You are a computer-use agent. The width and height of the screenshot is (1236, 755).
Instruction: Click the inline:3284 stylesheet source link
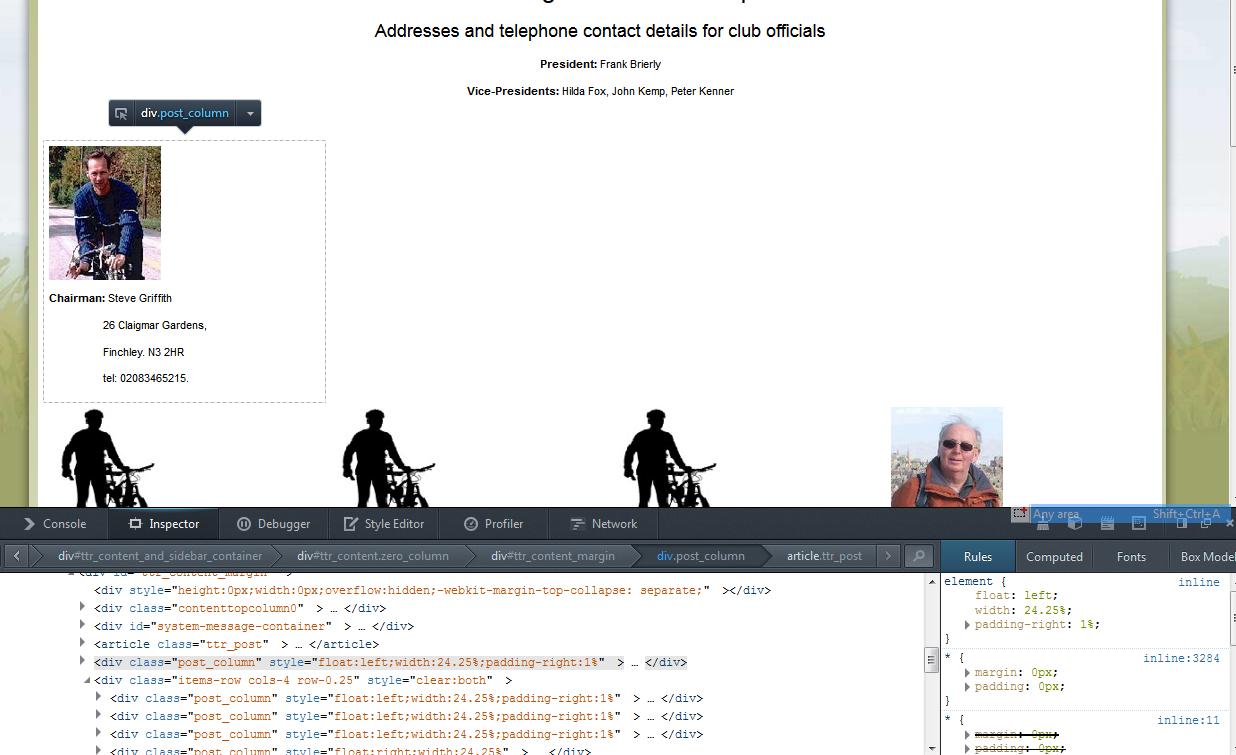point(1181,658)
